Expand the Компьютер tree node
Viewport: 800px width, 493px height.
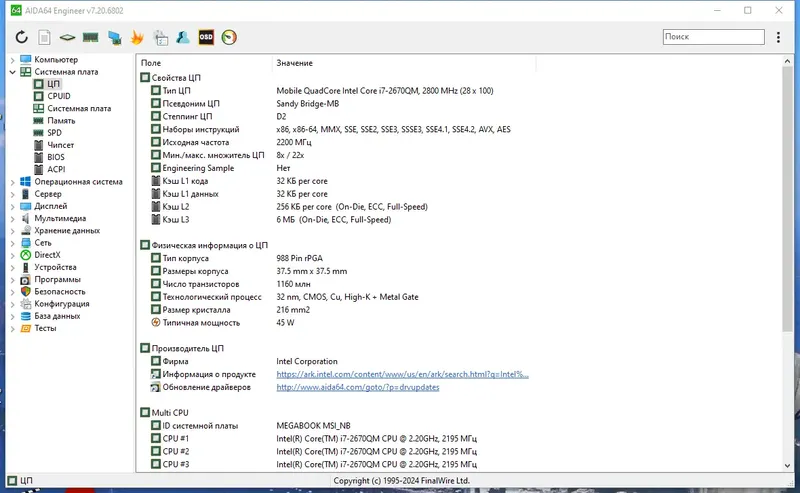[12, 60]
